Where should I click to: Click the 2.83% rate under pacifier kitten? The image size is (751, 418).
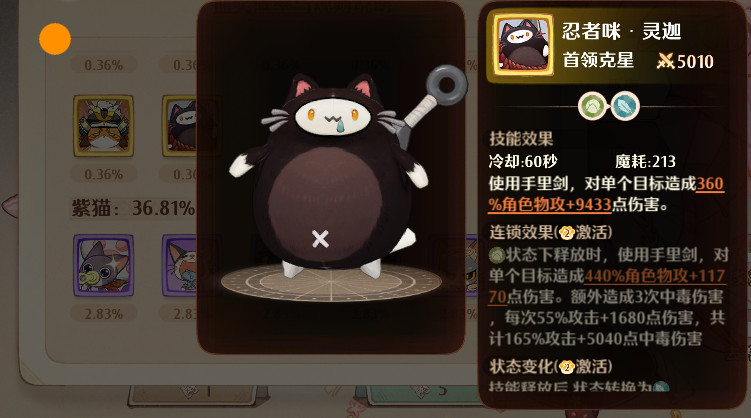coord(103,314)
